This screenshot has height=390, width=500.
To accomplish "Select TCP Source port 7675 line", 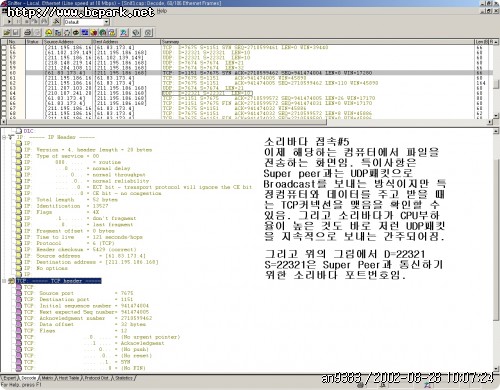I will pyautogui.click(x=78, y=293).
